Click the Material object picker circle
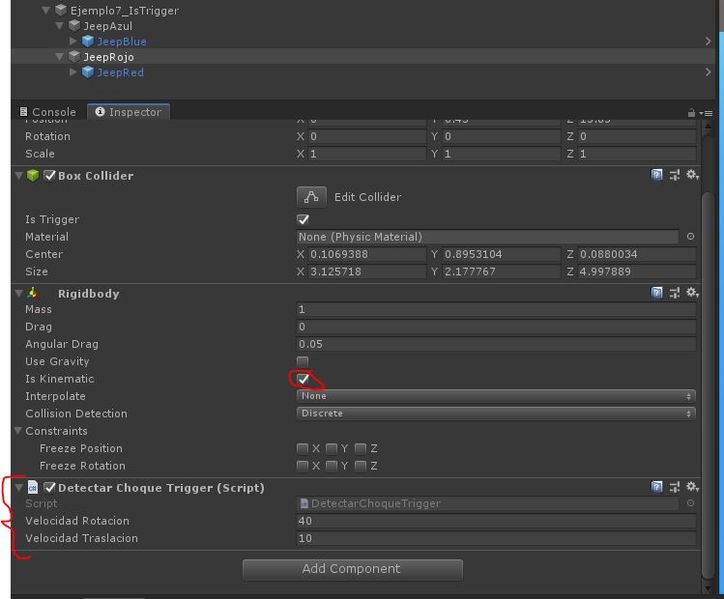The width and height of the screenshot is (724, 599). (x=690, y=236)
